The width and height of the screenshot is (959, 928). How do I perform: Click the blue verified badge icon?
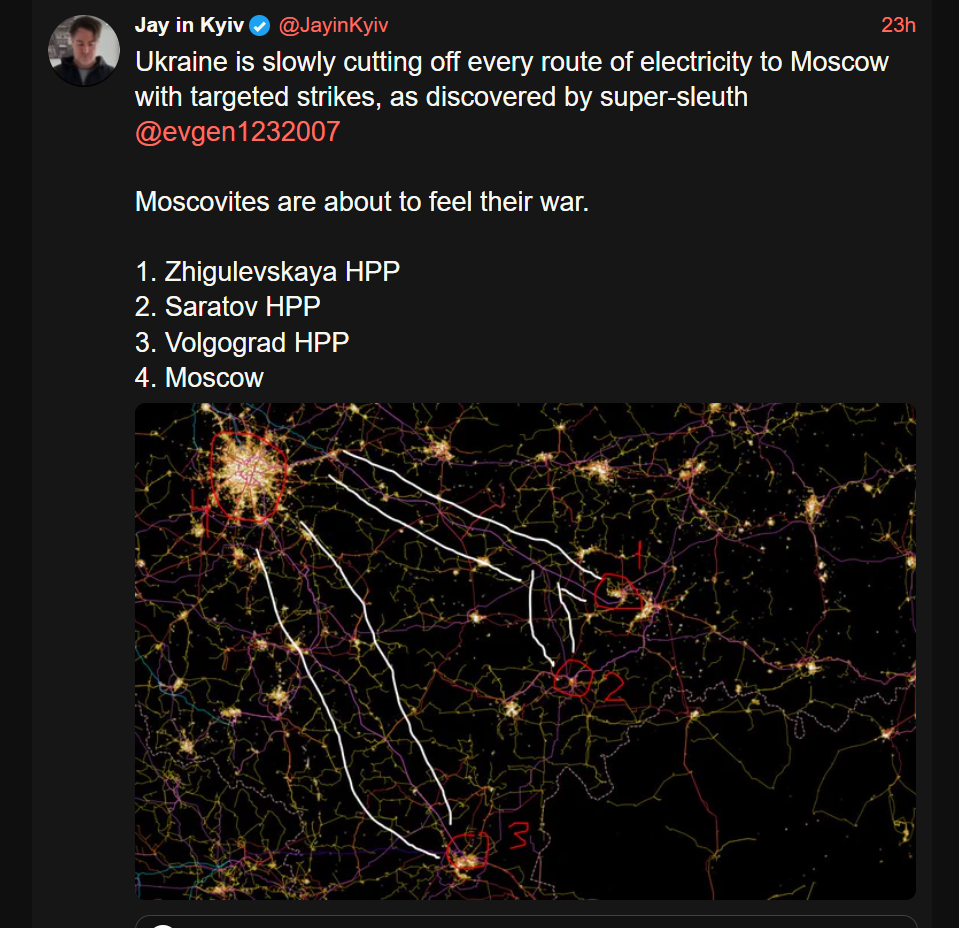tap(259, 25)
